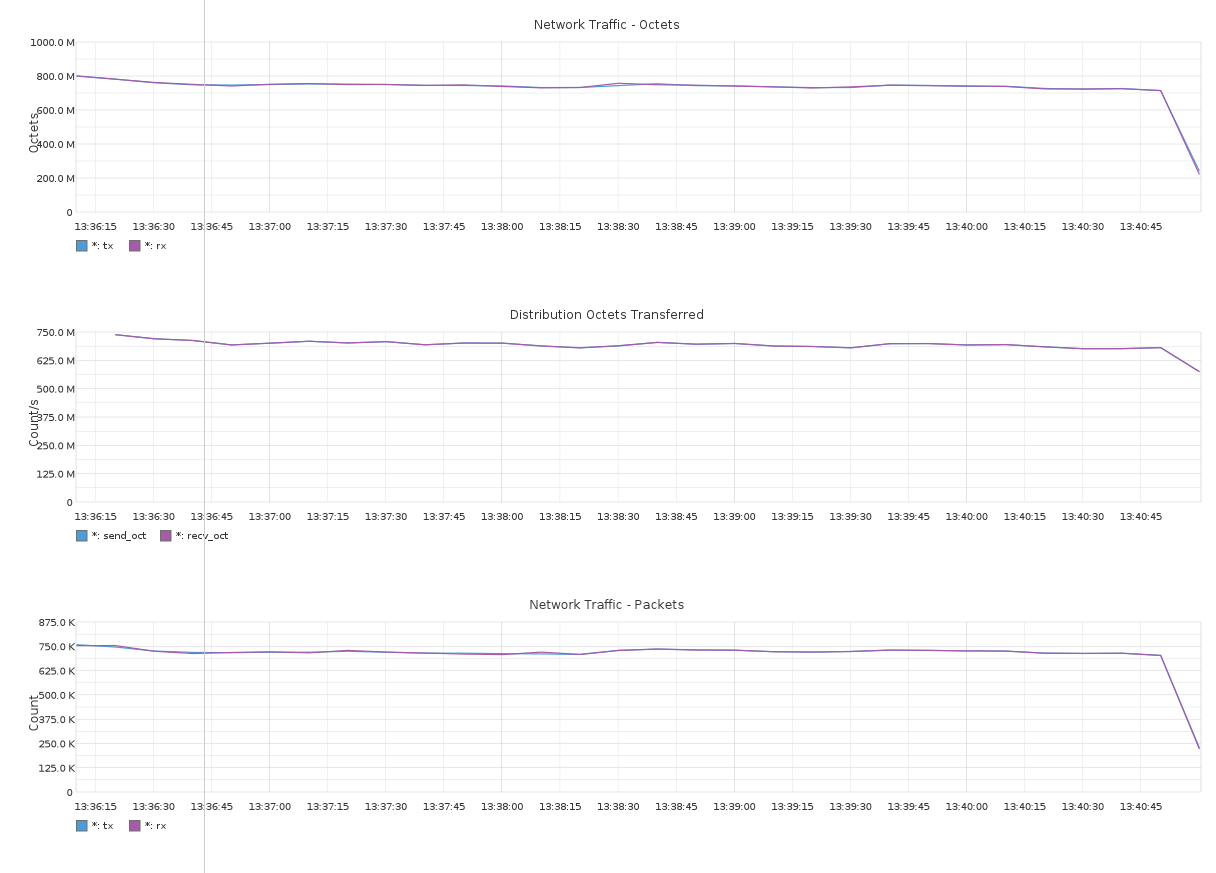Click the '500.0 K' y-axis label in Packets chart
Image resolution: width=1216 pixels, height=873 pixels.
tap(57, 696)
